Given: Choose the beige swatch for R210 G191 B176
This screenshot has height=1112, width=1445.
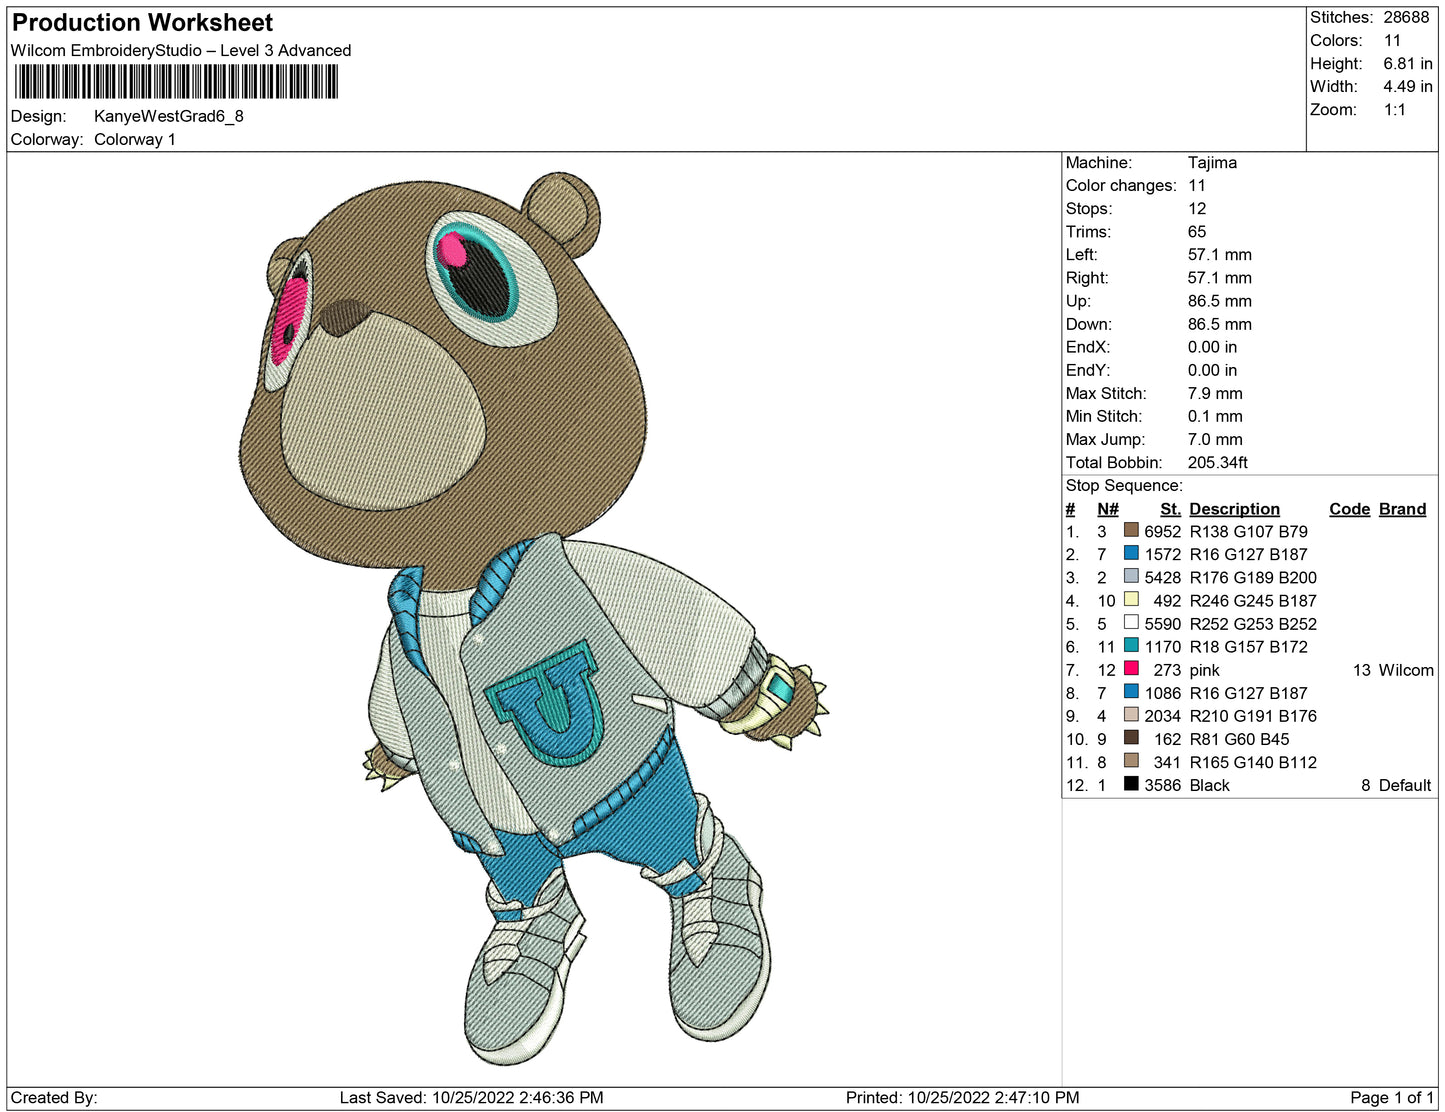Looking at the screenshot, I should click(x=1131, y=714).
